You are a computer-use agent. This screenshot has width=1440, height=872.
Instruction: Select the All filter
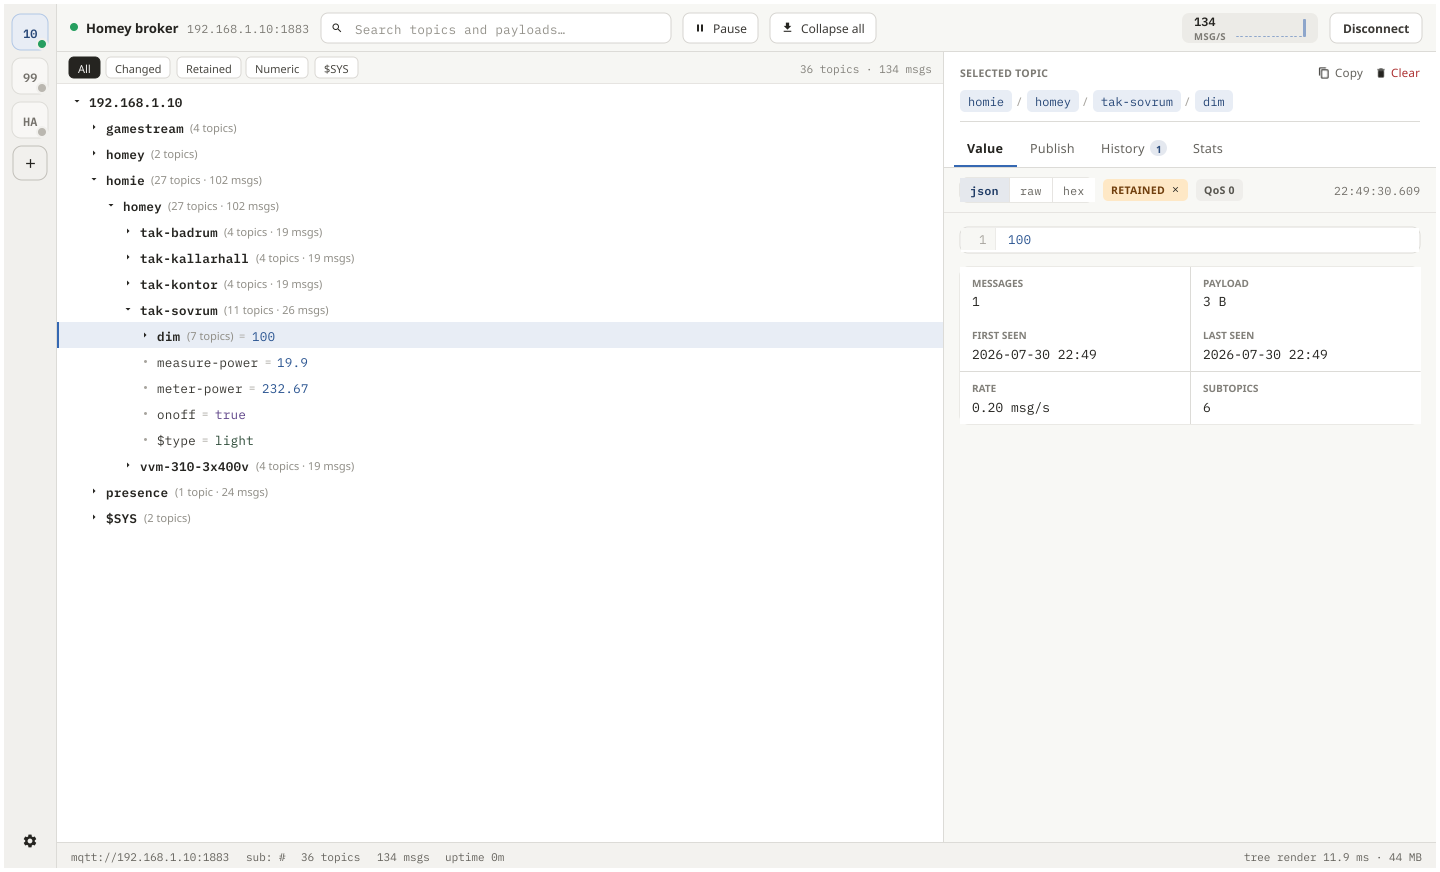(x=84, y=68)
